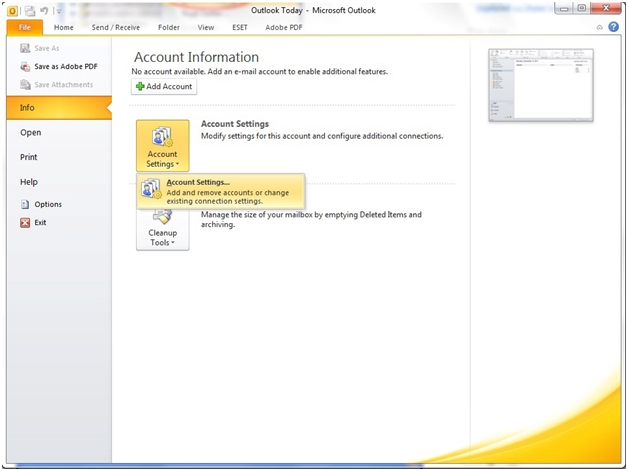Click the Save As icon
The width and height of the screenshot is (628, 471).
[25, 48]
